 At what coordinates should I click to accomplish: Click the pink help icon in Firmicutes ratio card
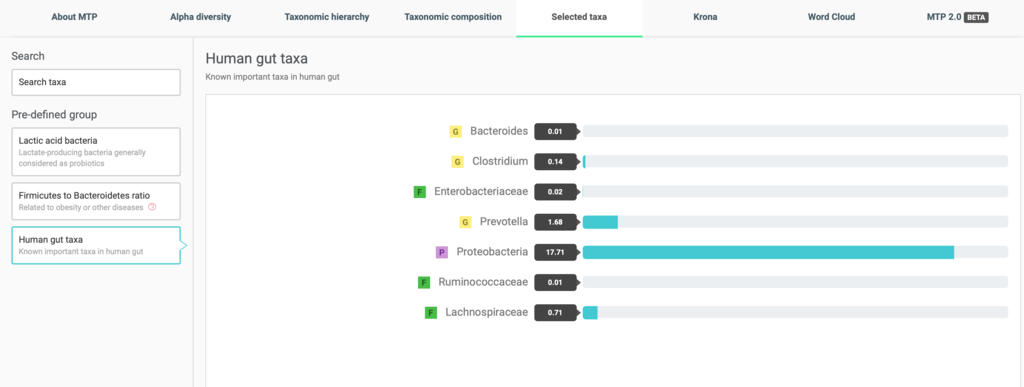(152, 208)
